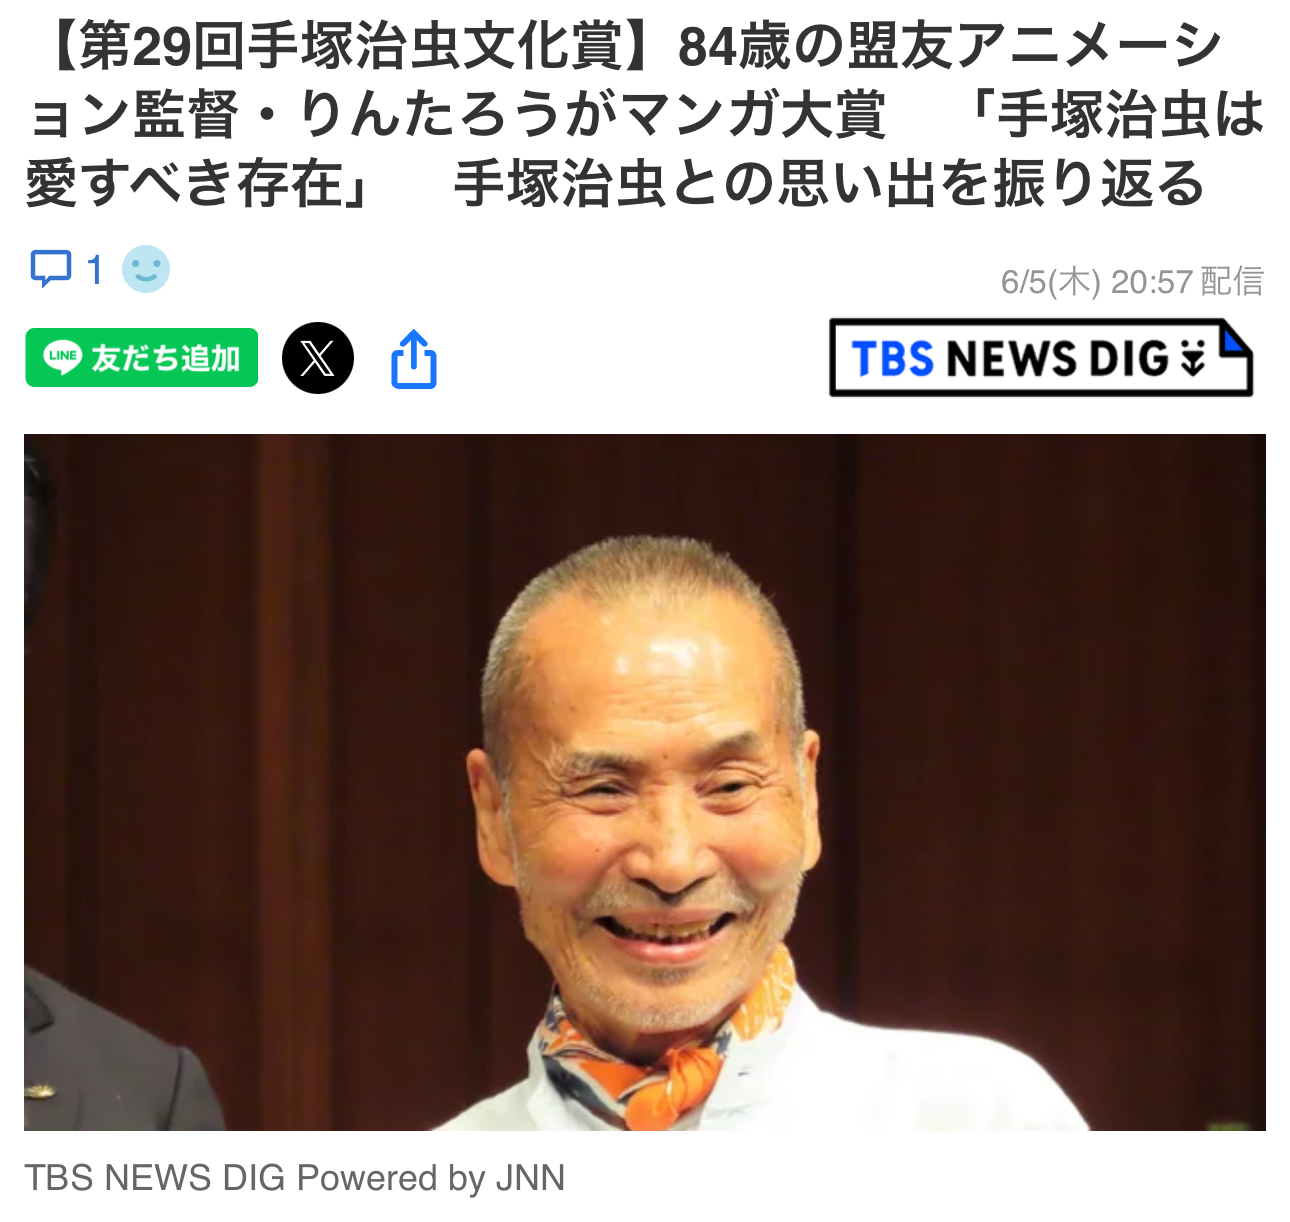Open the main article photo

[645, 782]
